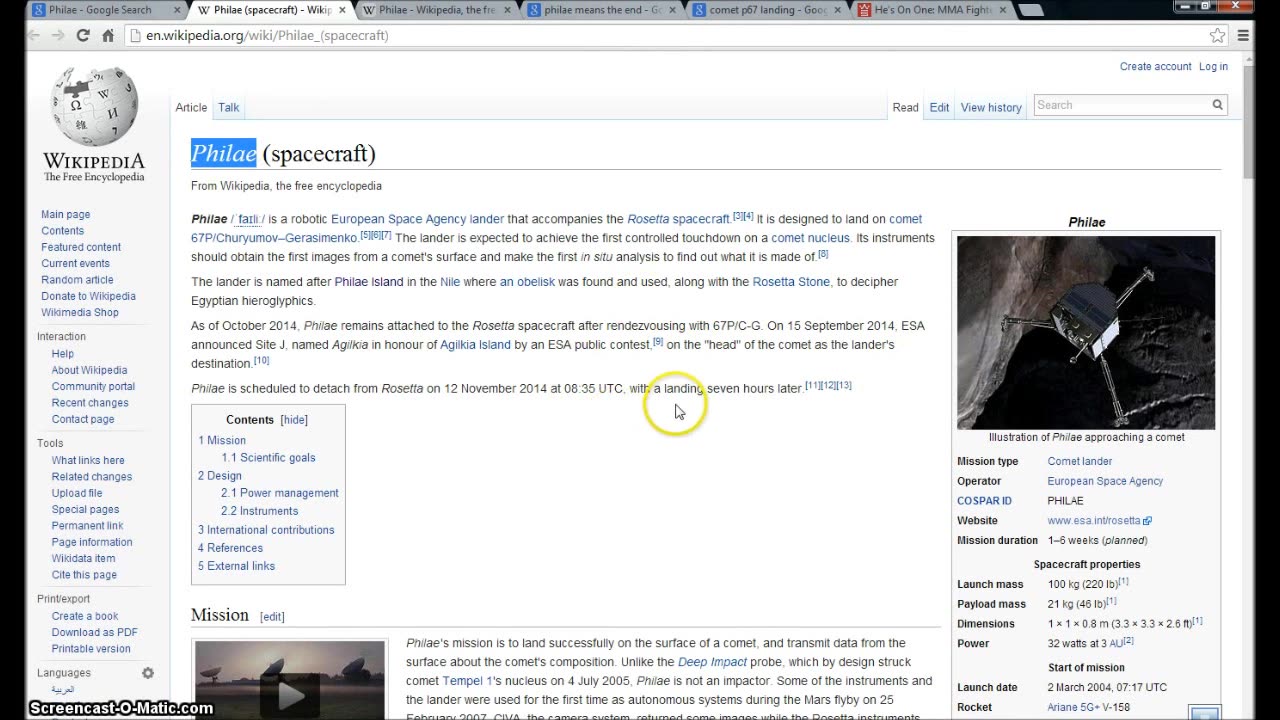Open Donate to Wikipedia link
Viewport: 1280px width, 720px height.
(88, 296)
